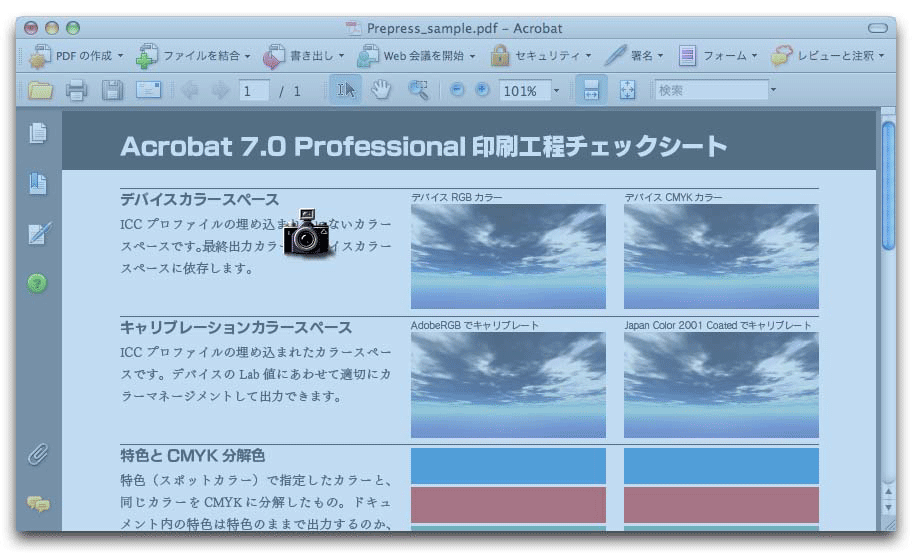Open the フォーム menu
The height and width of the screenshot is (553, 916).
tap(719, 56)
